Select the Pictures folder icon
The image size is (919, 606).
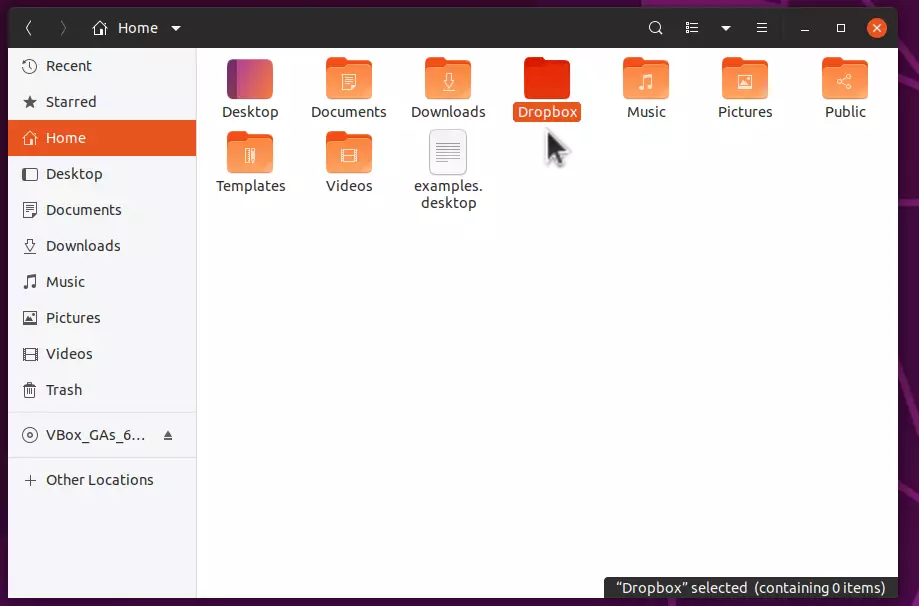745,79
